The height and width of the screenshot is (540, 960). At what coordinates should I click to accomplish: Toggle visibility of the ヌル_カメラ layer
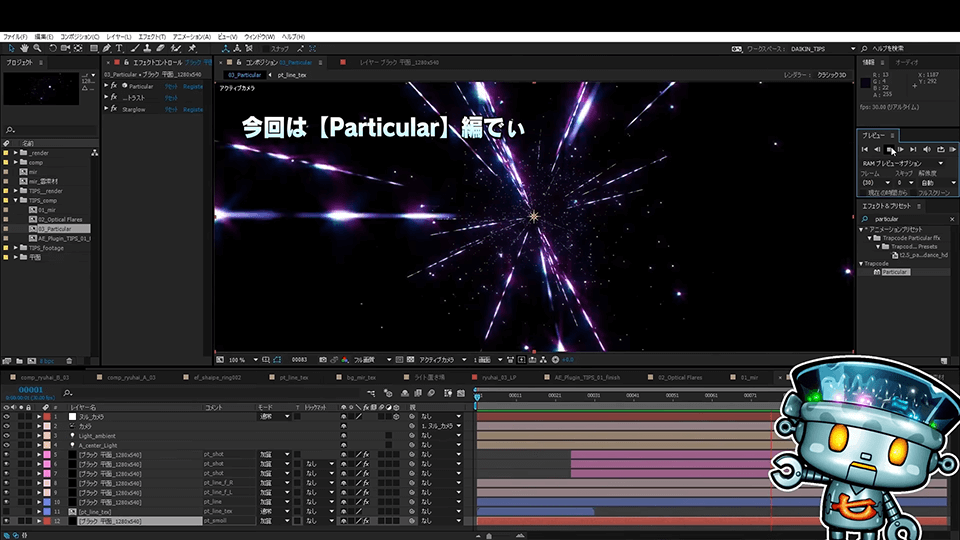[x=6, y=417]
